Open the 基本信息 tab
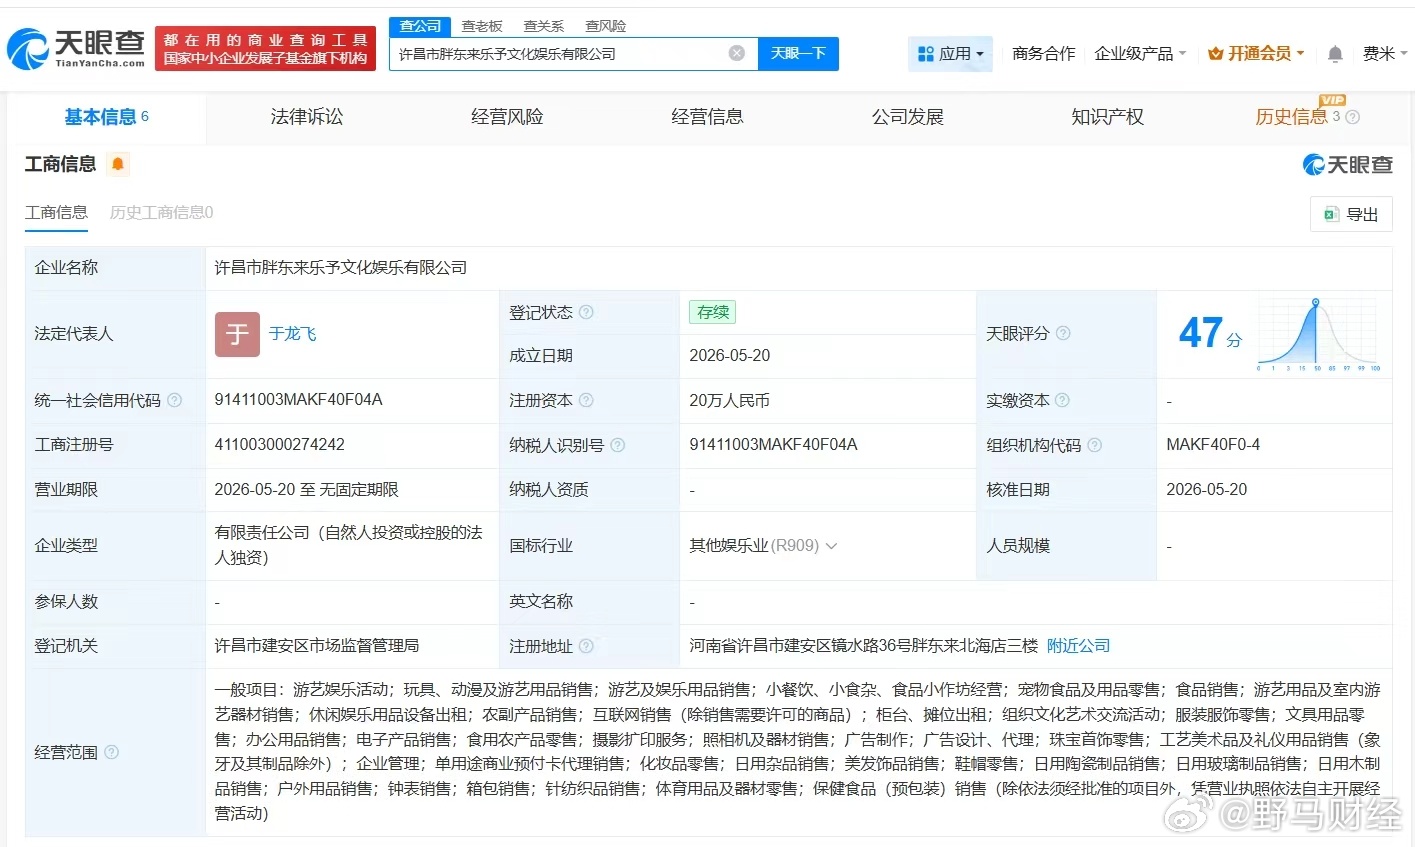This screenshot has height=847, width=1415. pos(107,117)
